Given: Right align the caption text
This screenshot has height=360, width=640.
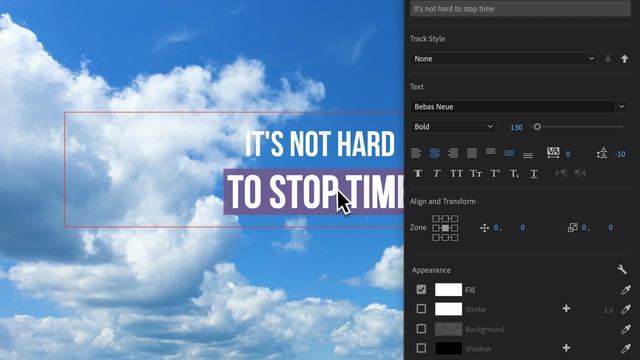Looking at the screenshot, I should pyautogui.click(x=453, y=153).
